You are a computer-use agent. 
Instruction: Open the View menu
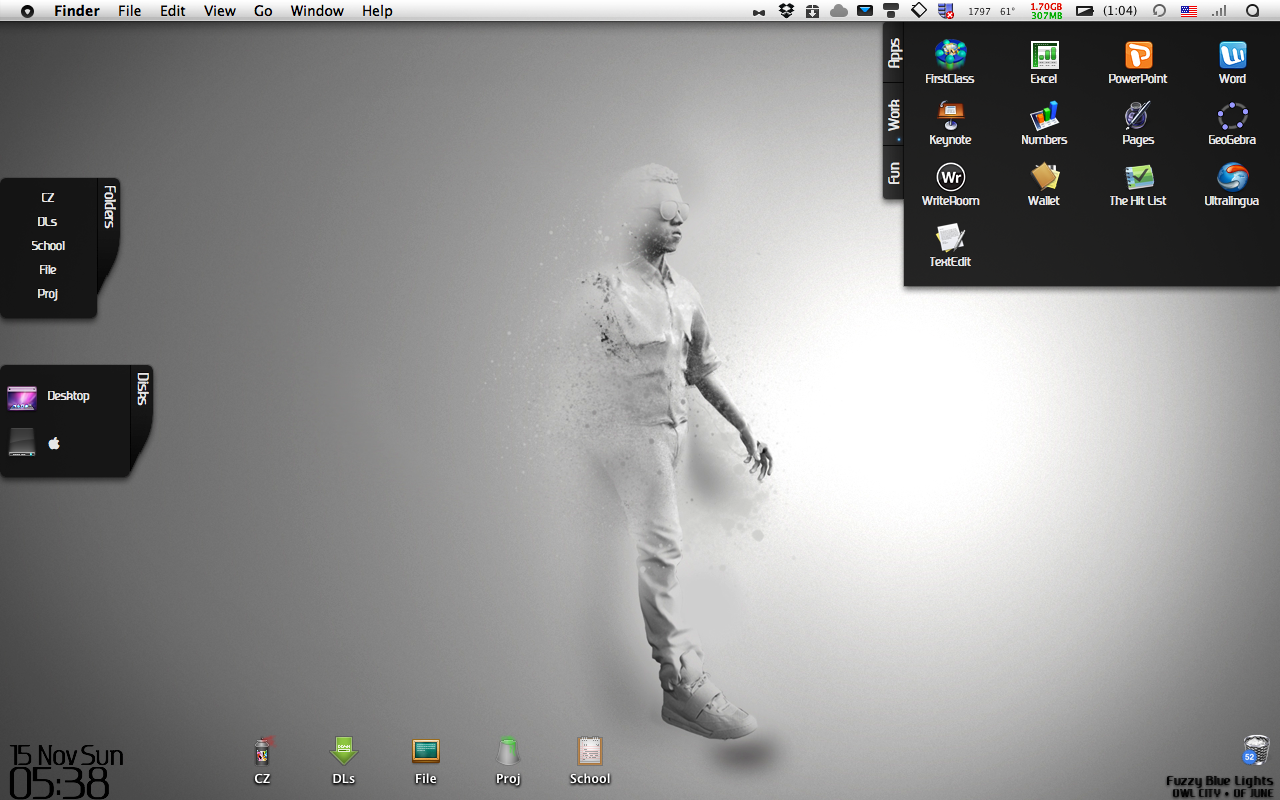pyautogui.click(x=220, y=11)
